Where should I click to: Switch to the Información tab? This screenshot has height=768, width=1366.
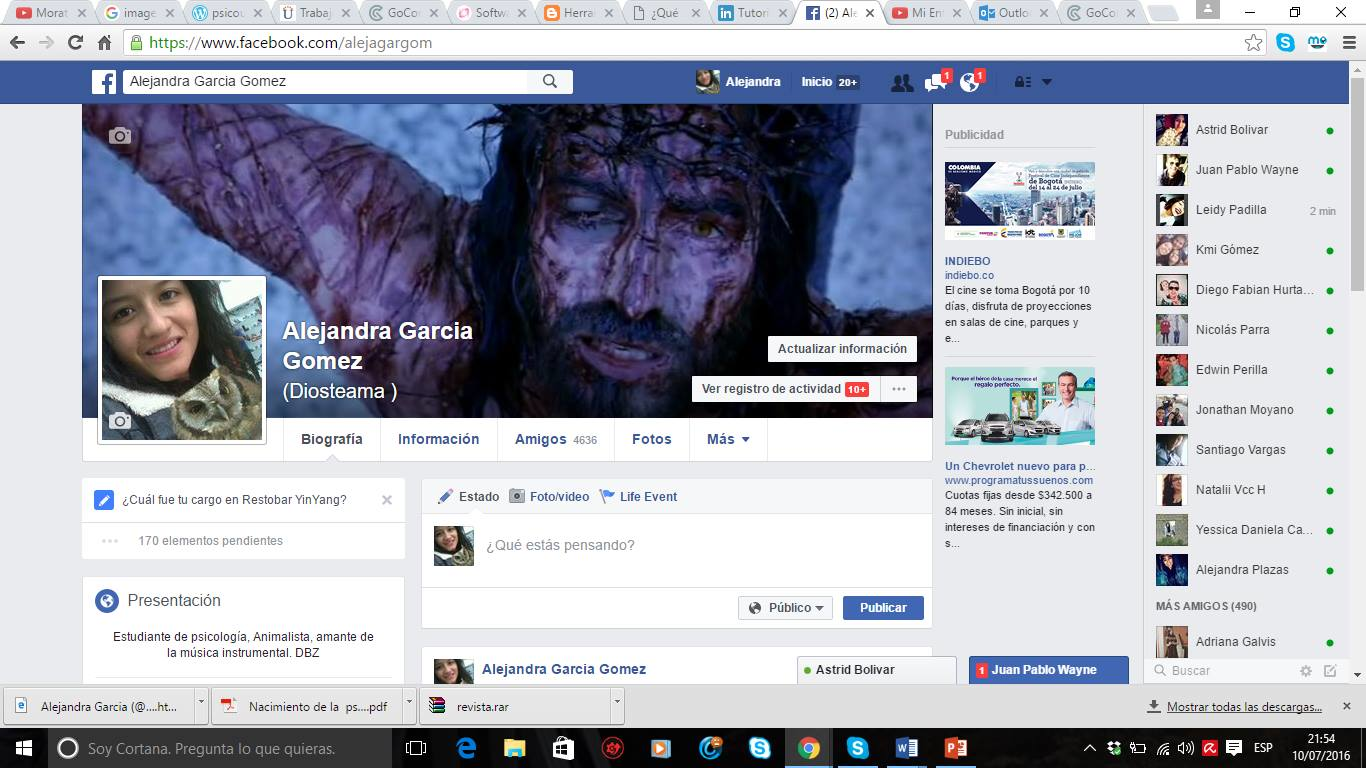point(438,439)
